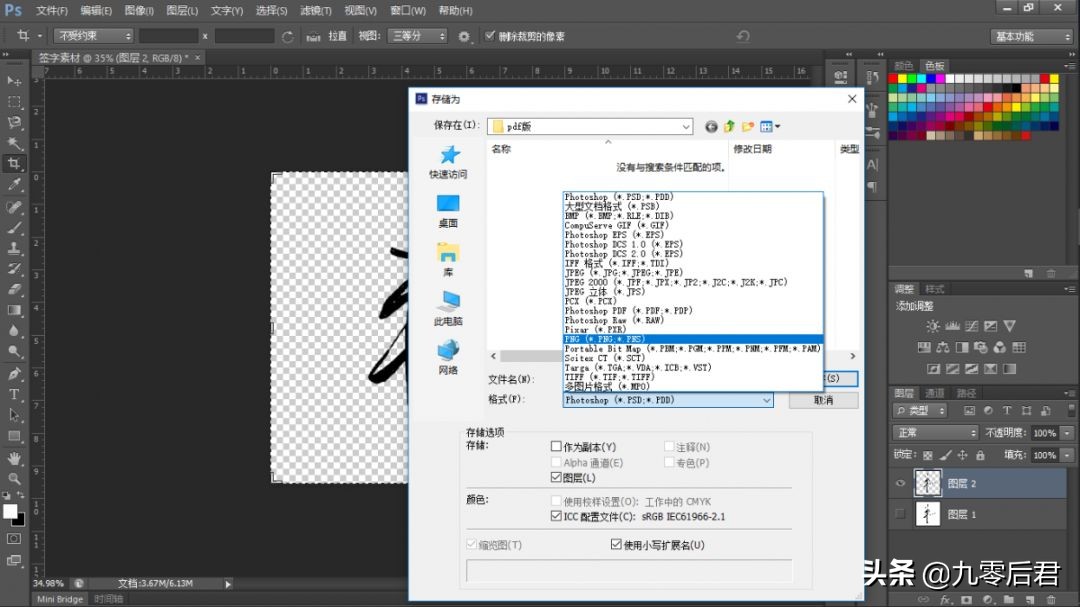Uncheck the 使用小写扩展名(U) checkbox
The height and width of the screenshot is (607, 1080).
(617, 544)
